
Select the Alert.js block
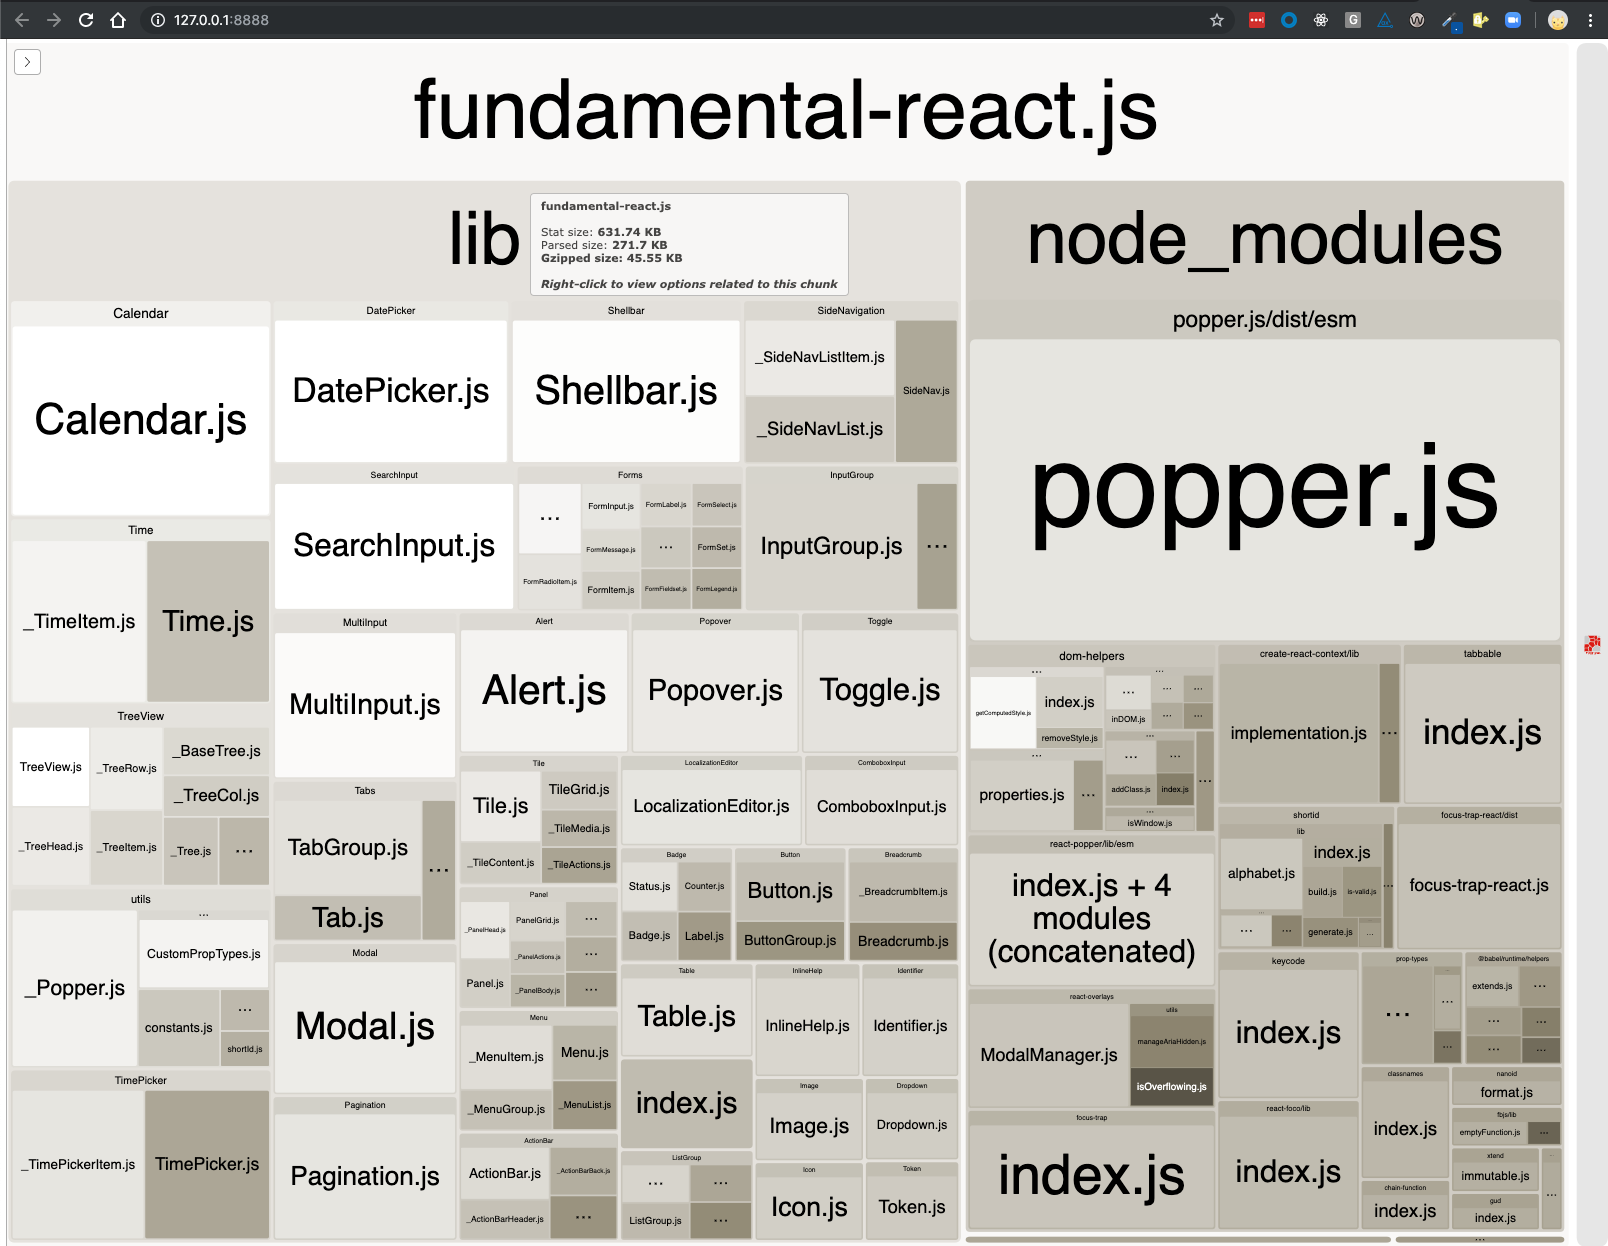coord(544,690)
